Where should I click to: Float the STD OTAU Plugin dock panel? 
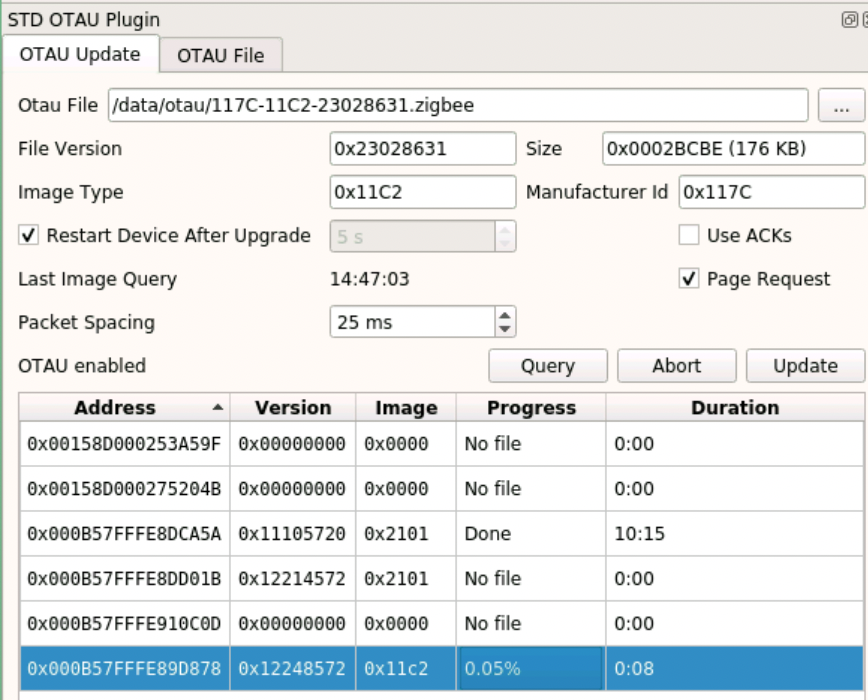[849, 20]
